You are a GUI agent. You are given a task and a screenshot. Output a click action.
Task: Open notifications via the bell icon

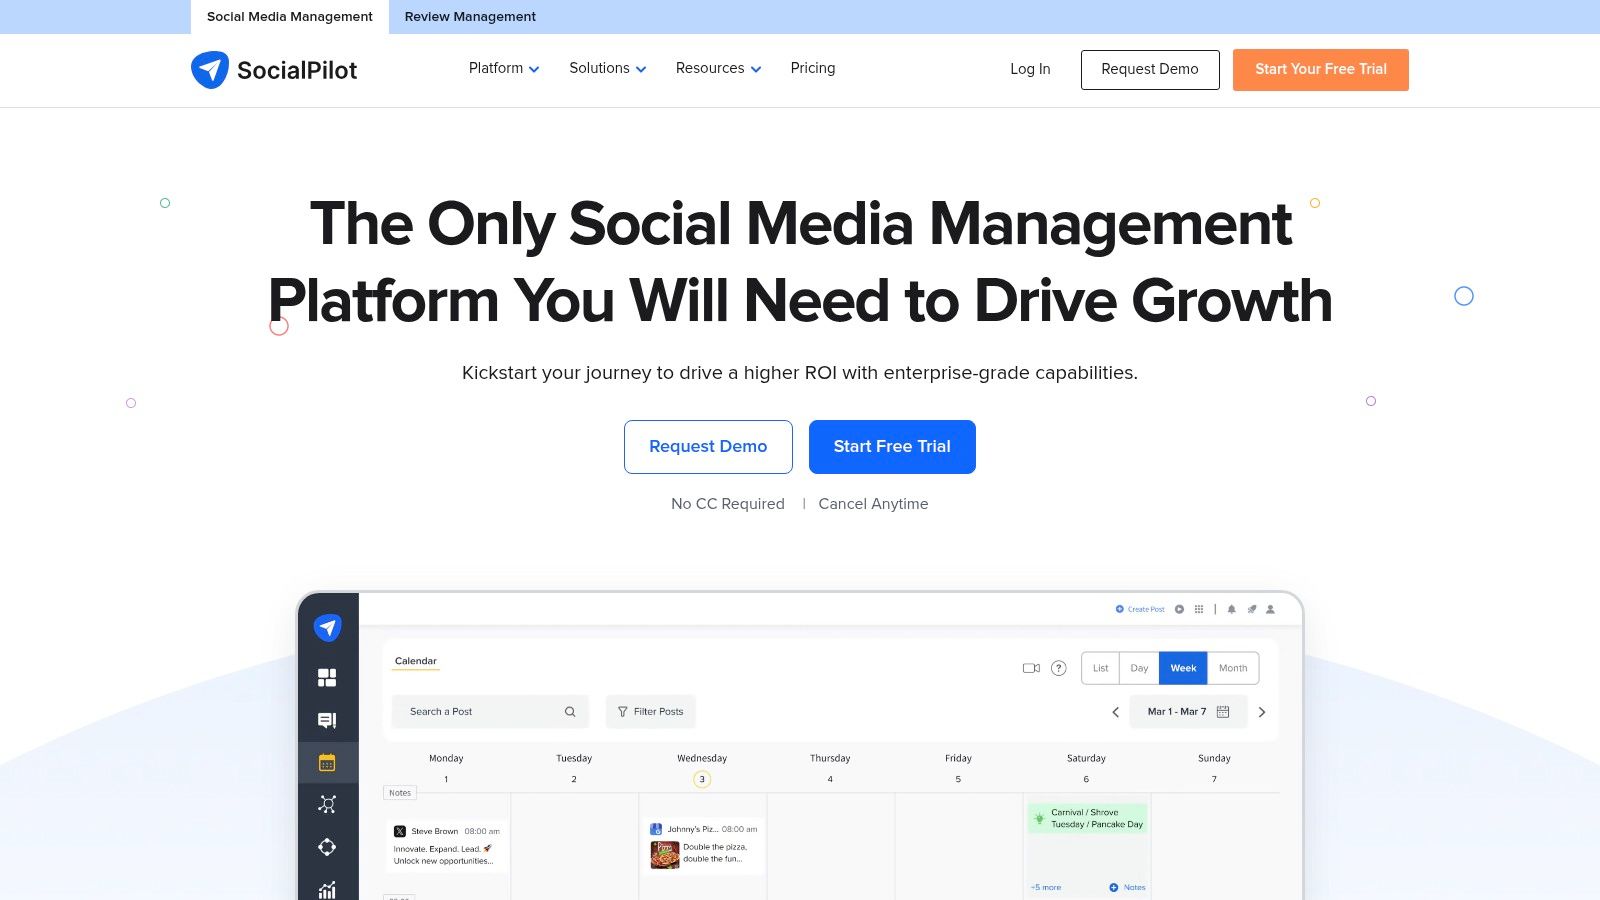coord(1231,609)
